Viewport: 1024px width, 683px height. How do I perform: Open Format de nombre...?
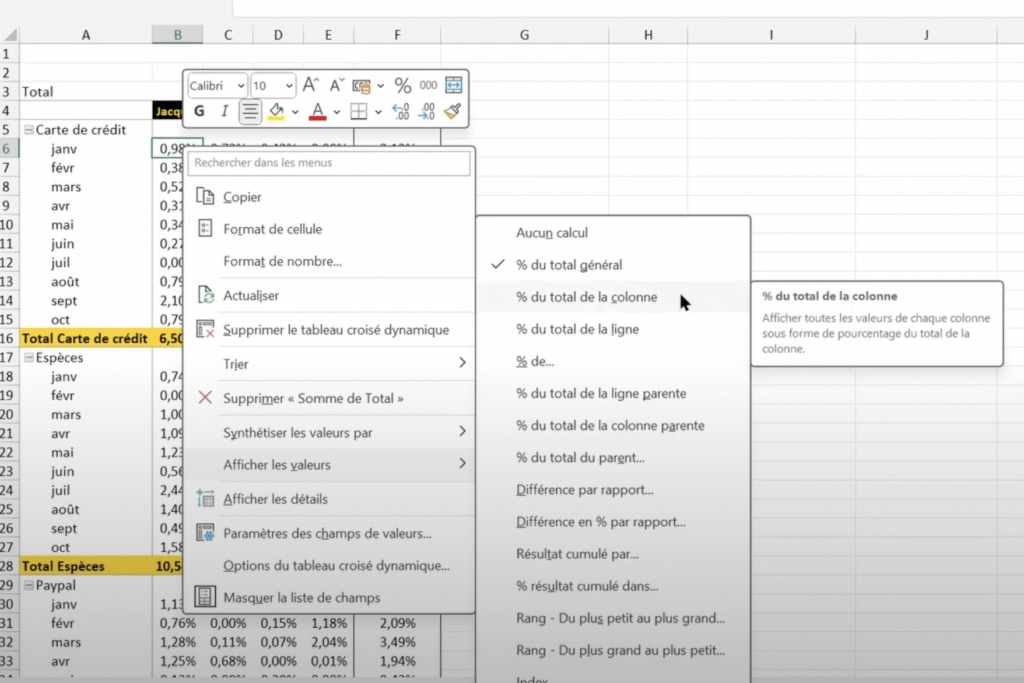(x=328, y=261)
